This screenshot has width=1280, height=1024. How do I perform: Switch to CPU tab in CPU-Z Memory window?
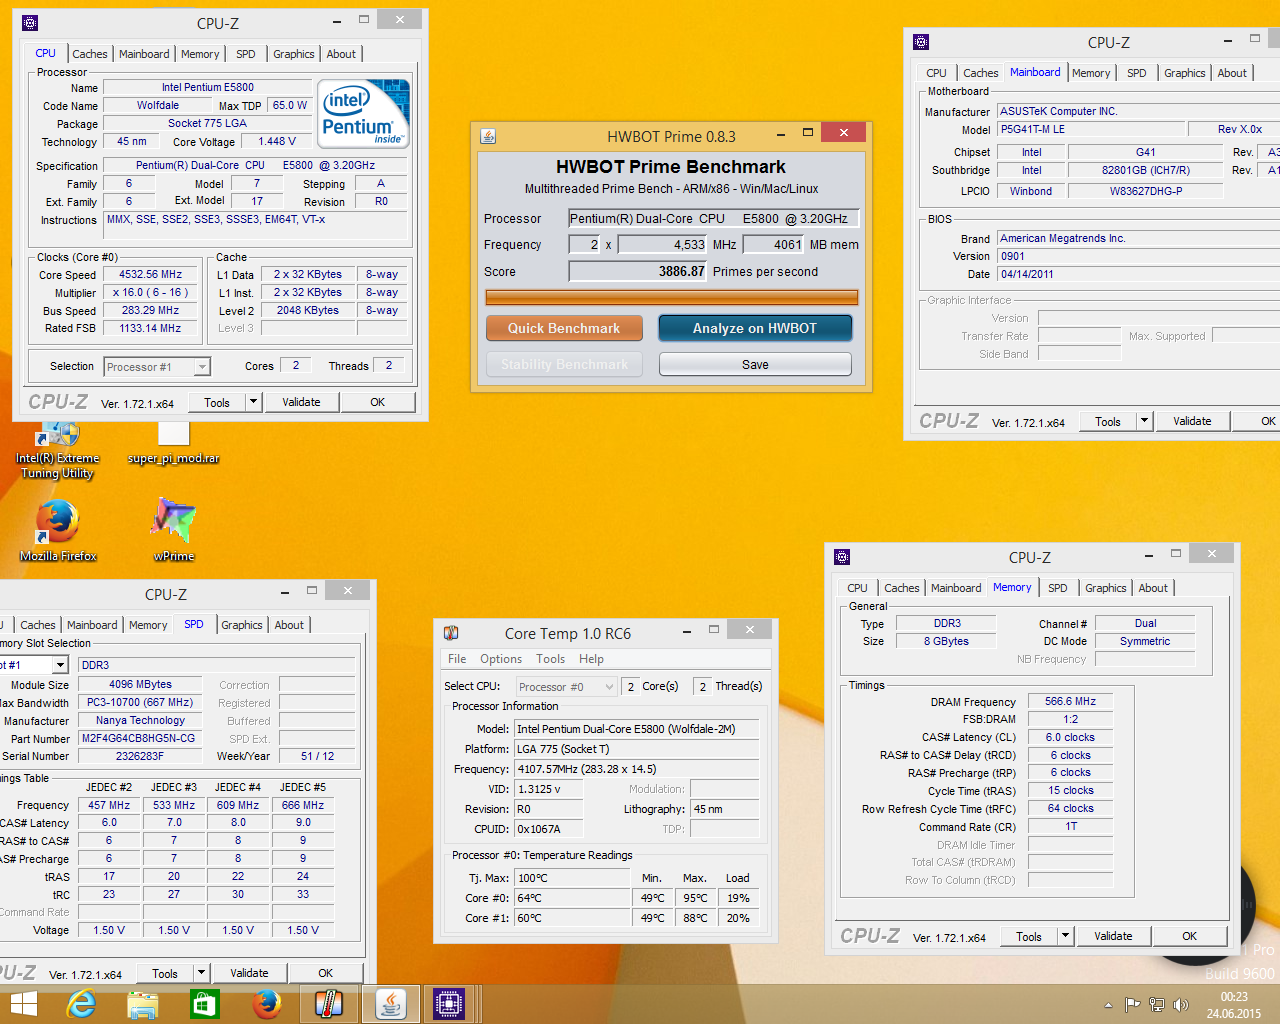[858, 588]
